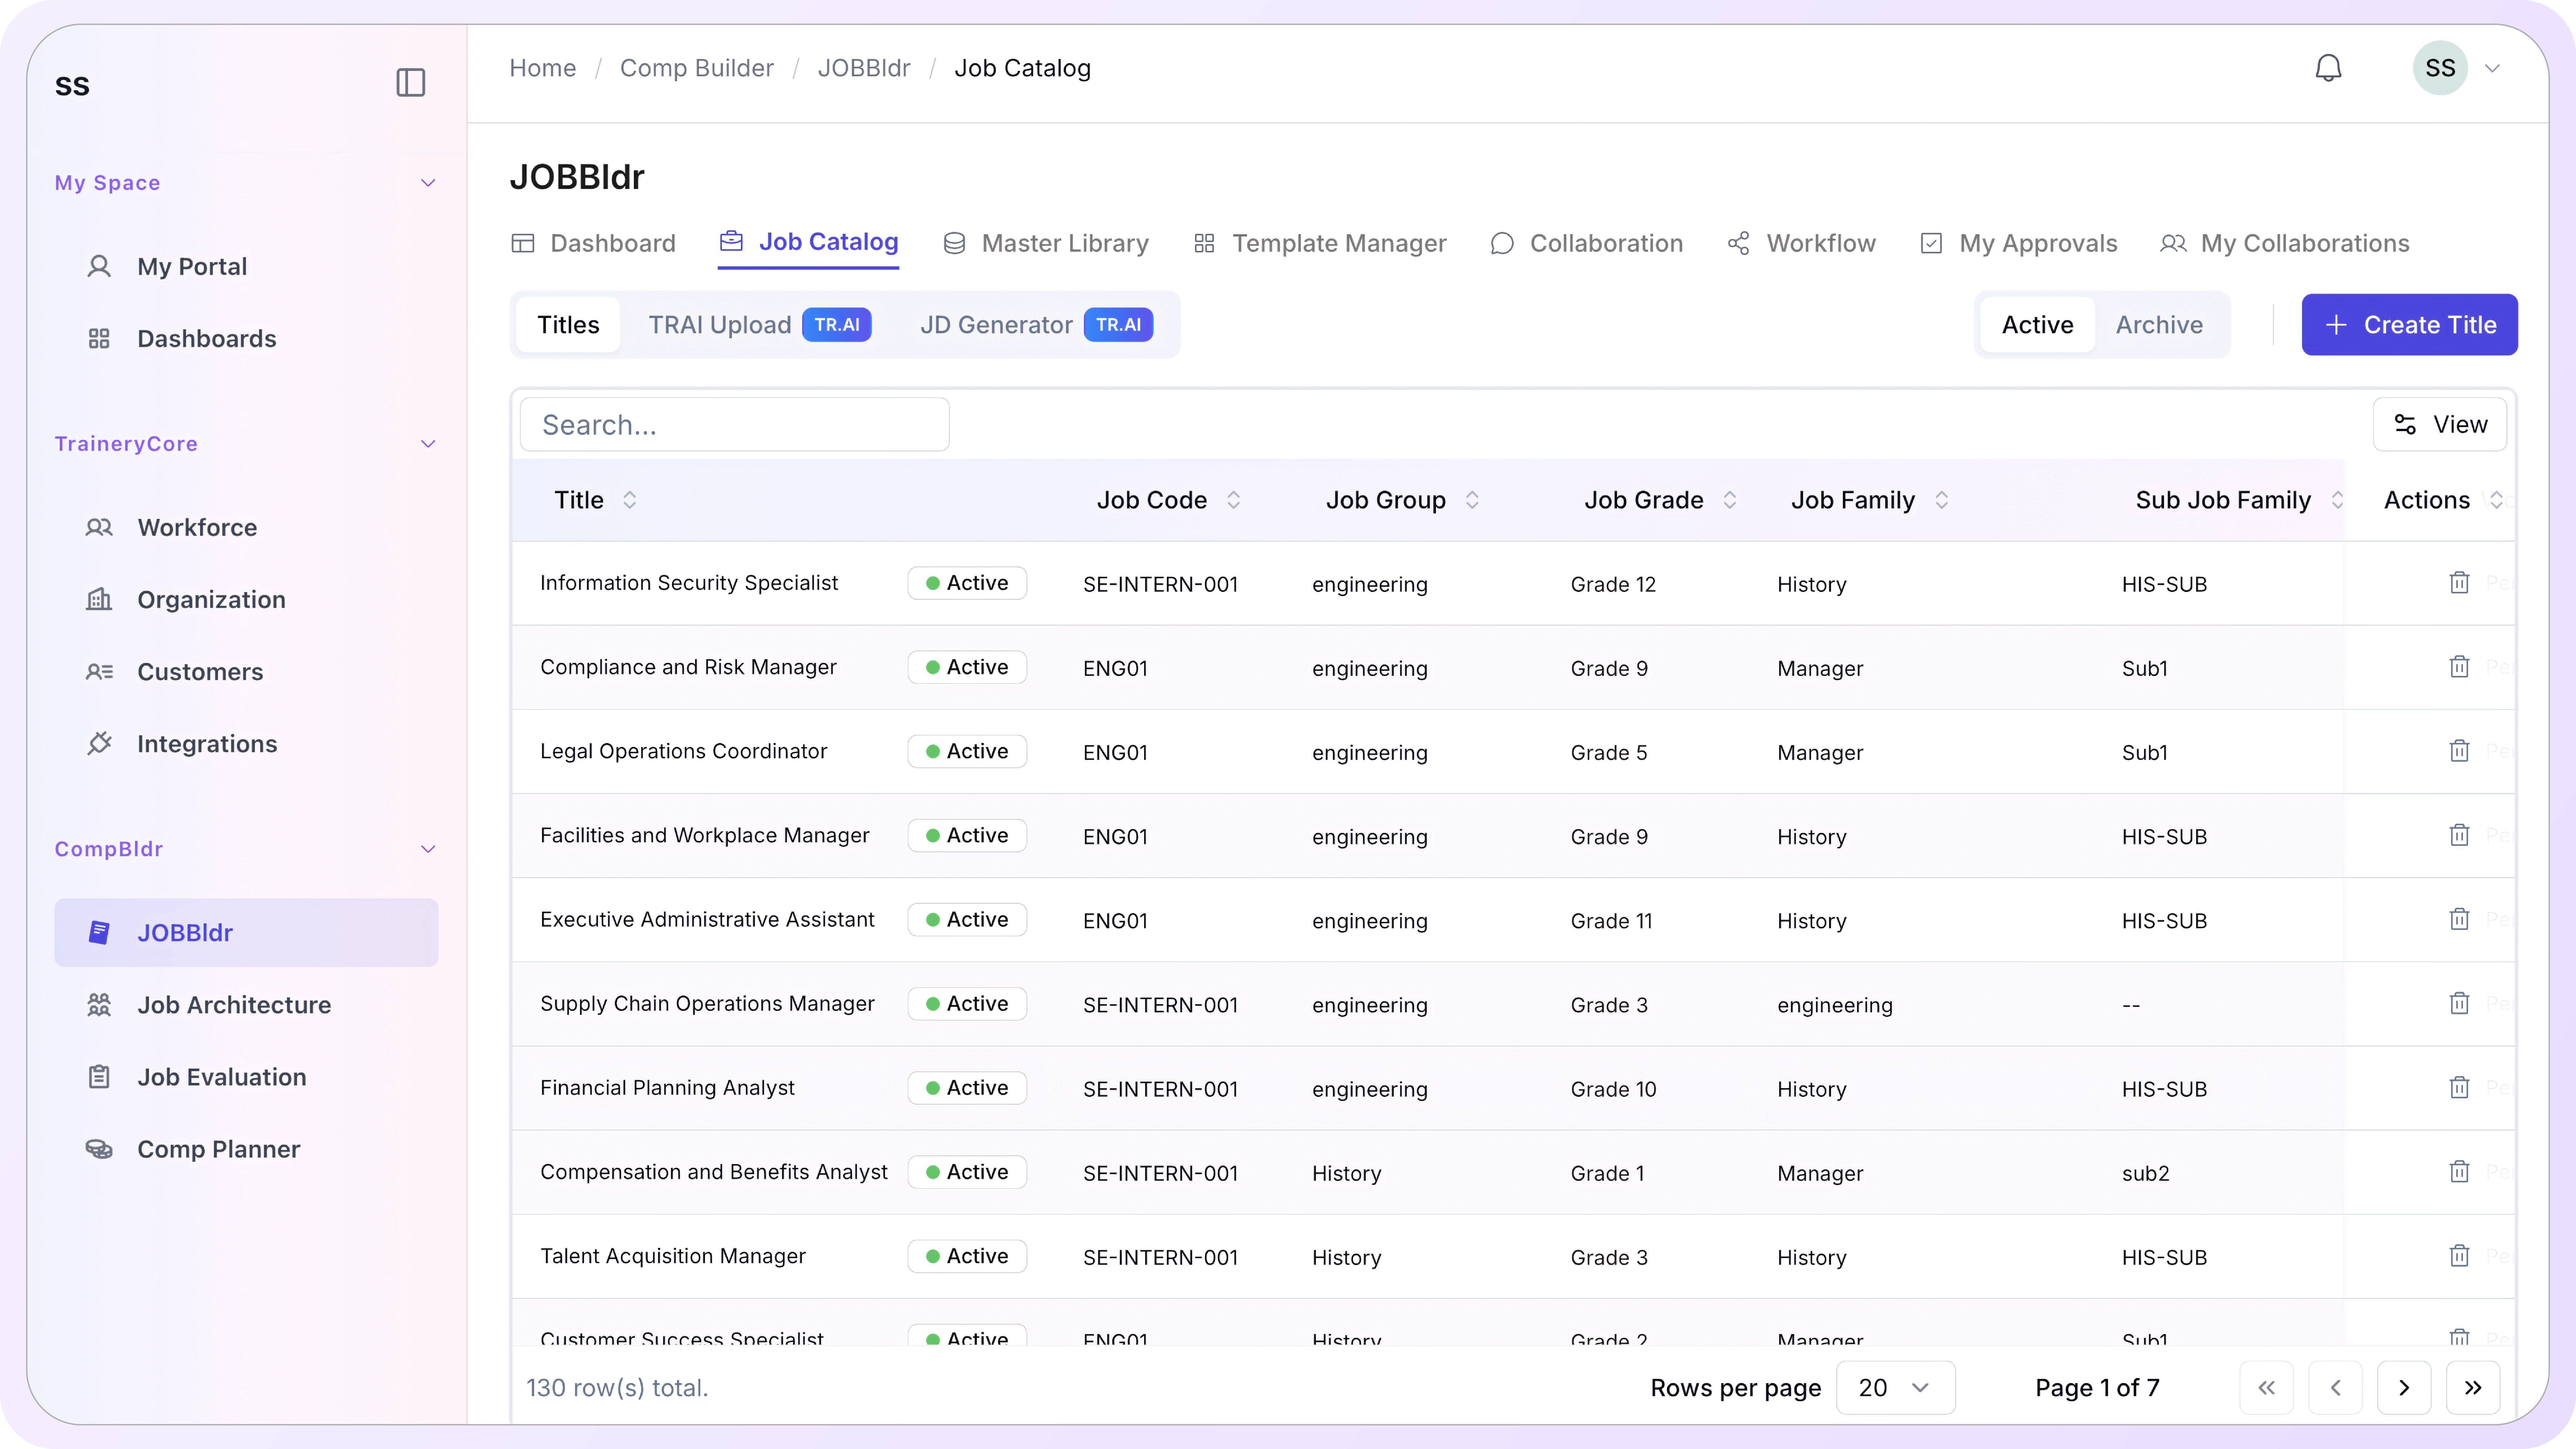The image size is (2576, 1449).
Task: Open Comp Planner in sidebar
Action: (218, 1149)
